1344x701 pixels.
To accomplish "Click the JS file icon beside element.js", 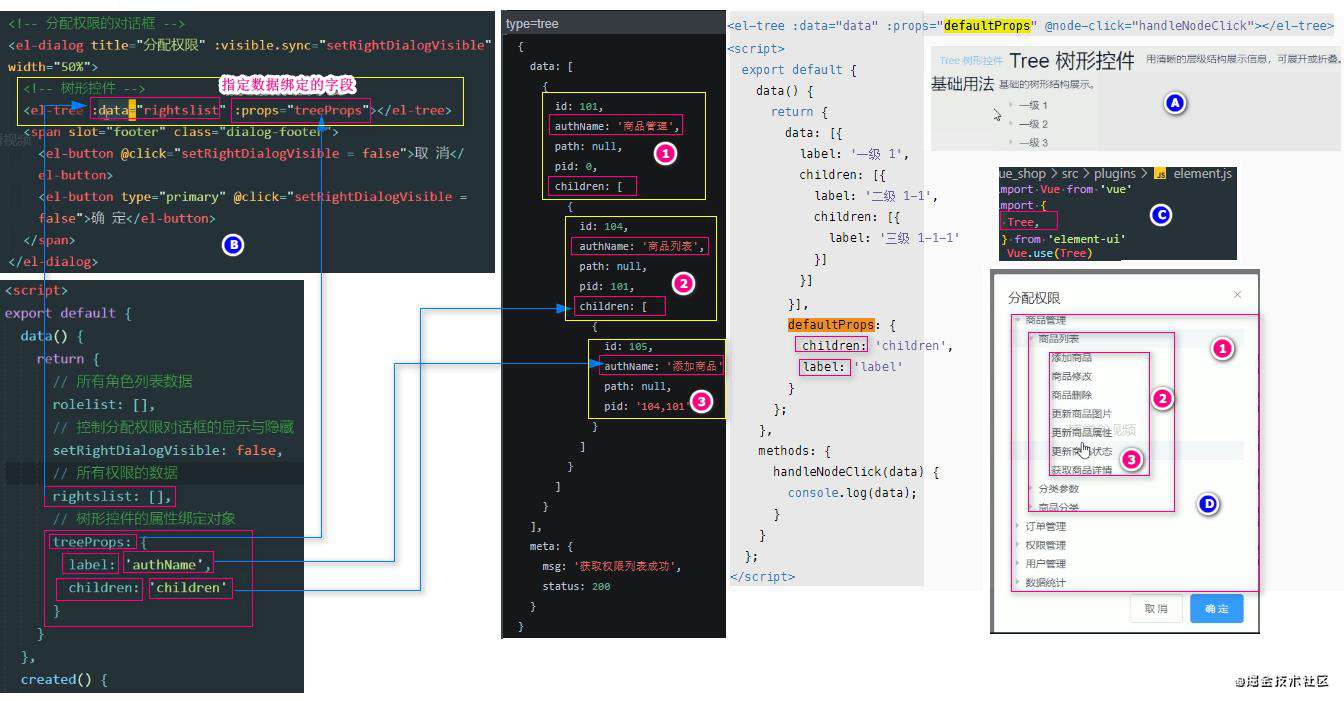I will 1160,174.
